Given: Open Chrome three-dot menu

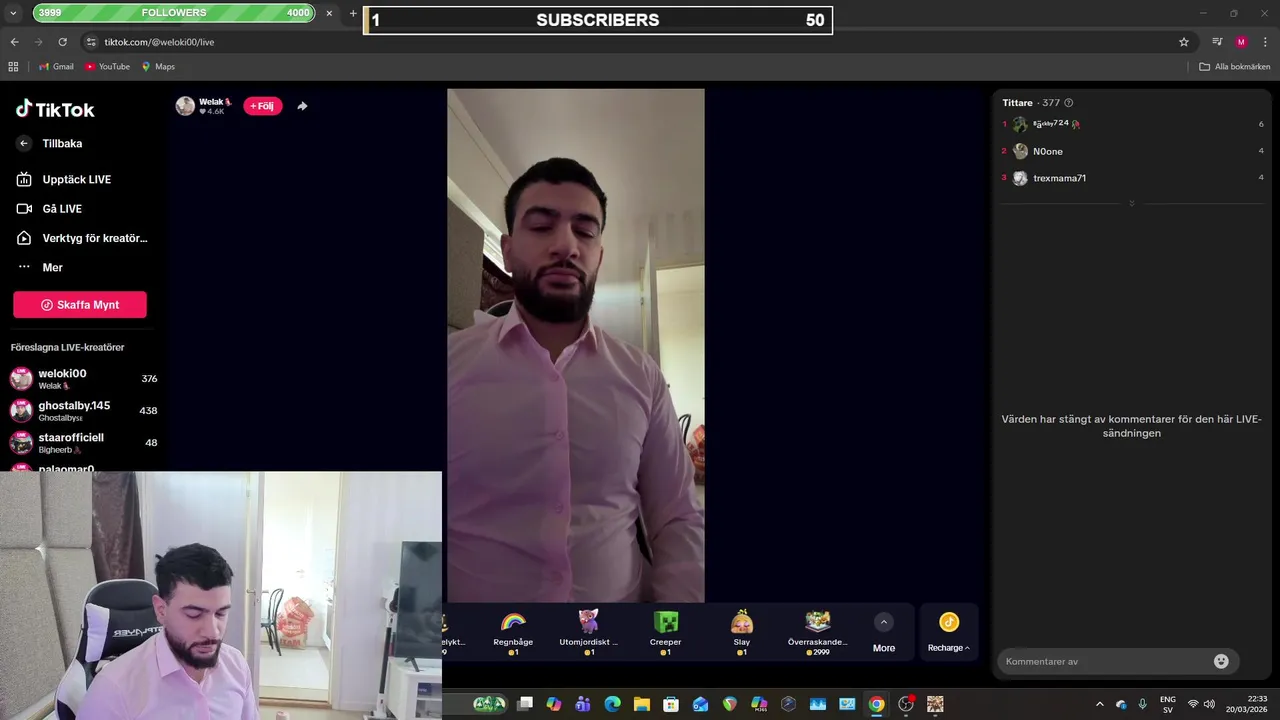Looking at the screenshot, I should pyautogui.click(x=1266, y=42).
